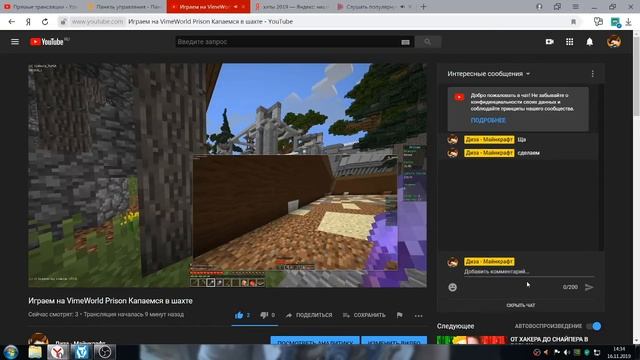The width and height of the screenshot is (640, 360).
Task: Select the active VimeWorld YouTube tab
Action: point(208,7)
